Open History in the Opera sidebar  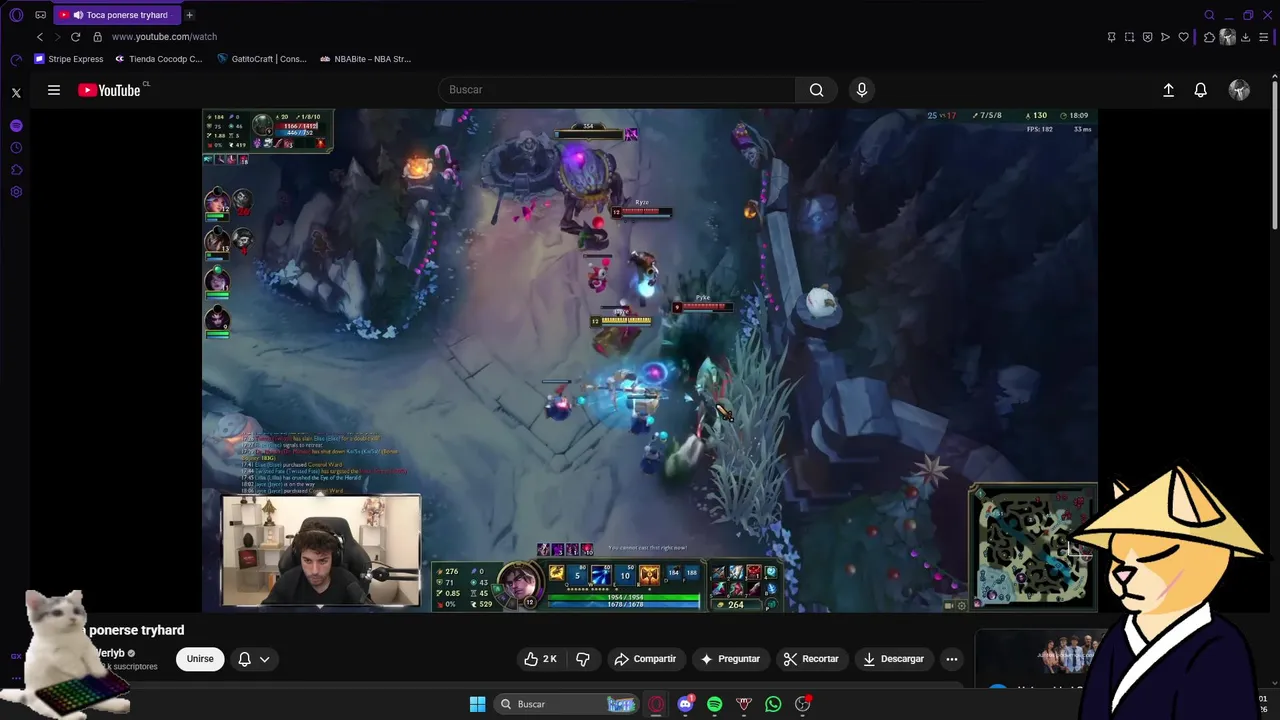(x=16, y=148)
